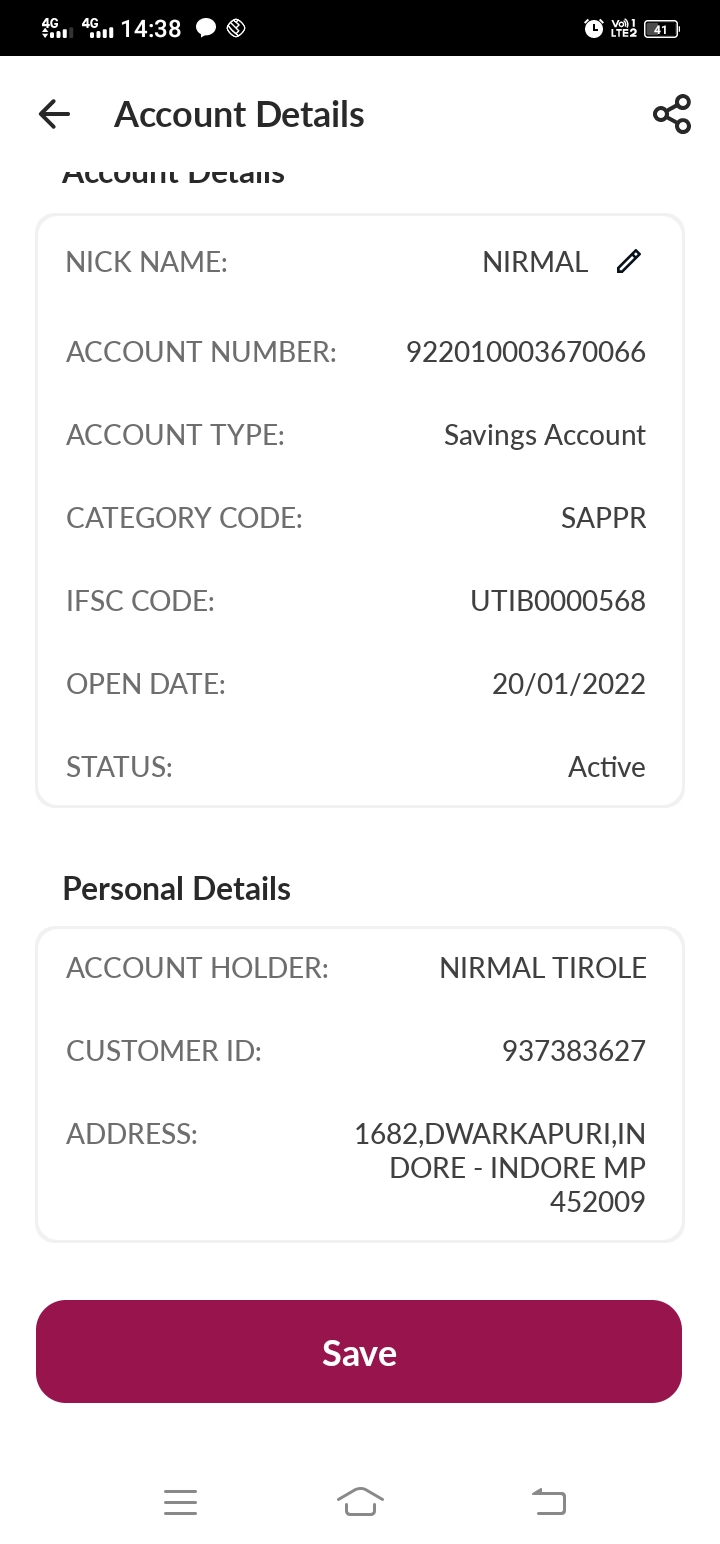
Task: Tap the Account Details page title
Action: pyautogui.click(x=239, y=115)
